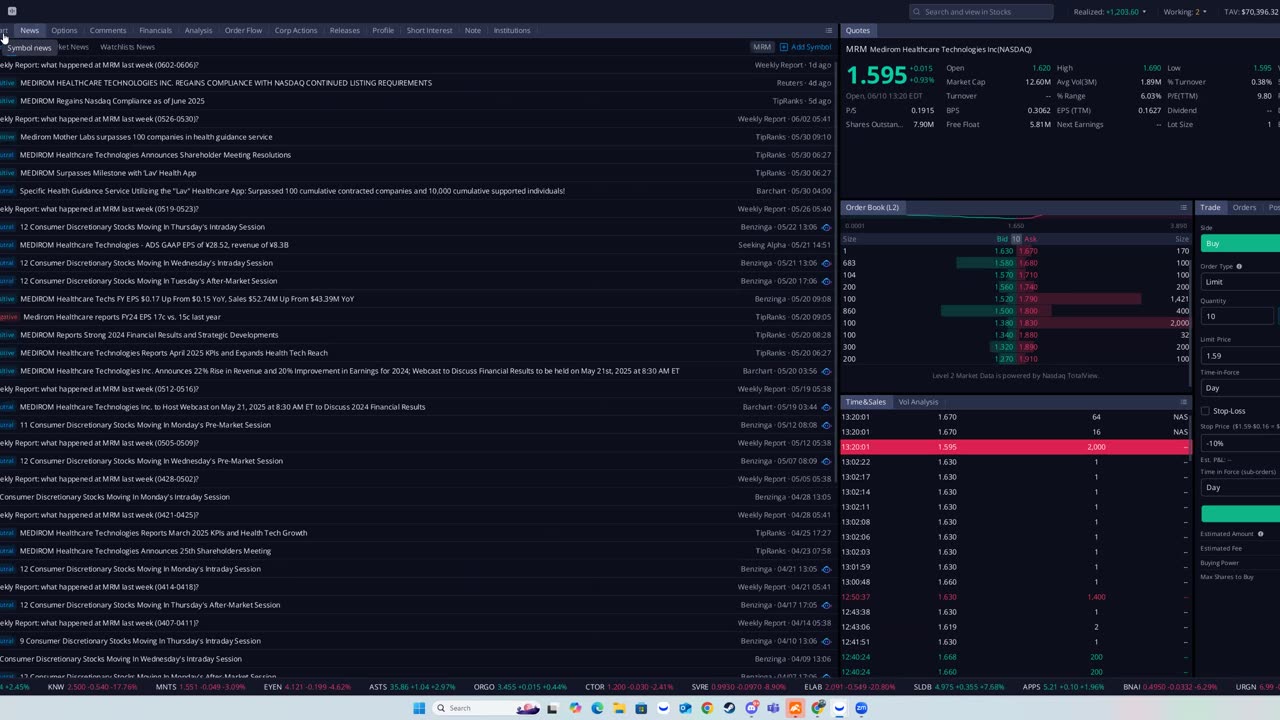Switch to the Vol Analysis tab

point(918,402)
